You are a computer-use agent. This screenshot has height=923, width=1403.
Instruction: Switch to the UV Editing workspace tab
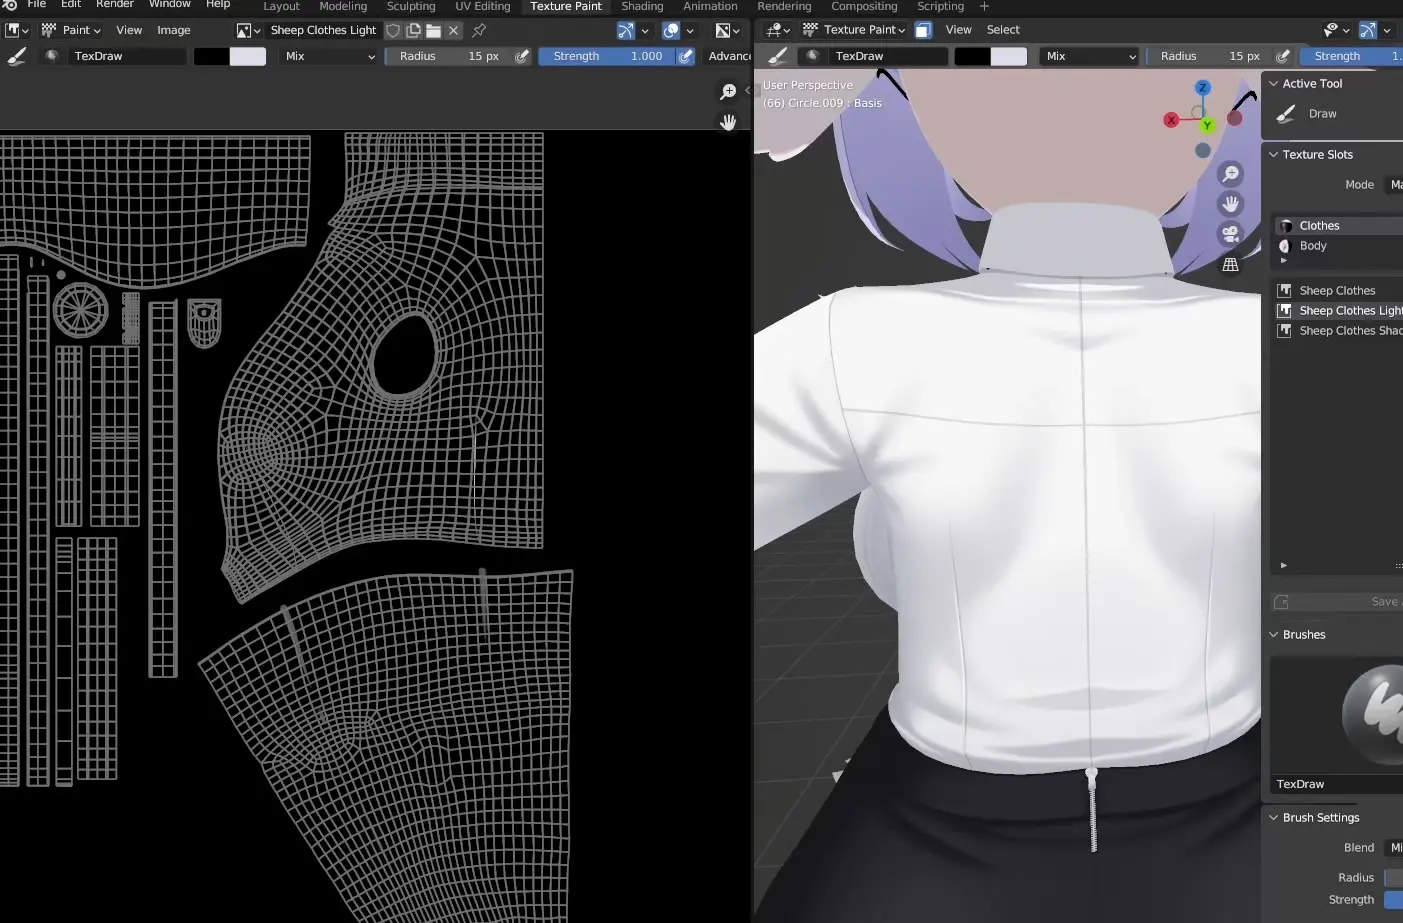coord(482,6)
